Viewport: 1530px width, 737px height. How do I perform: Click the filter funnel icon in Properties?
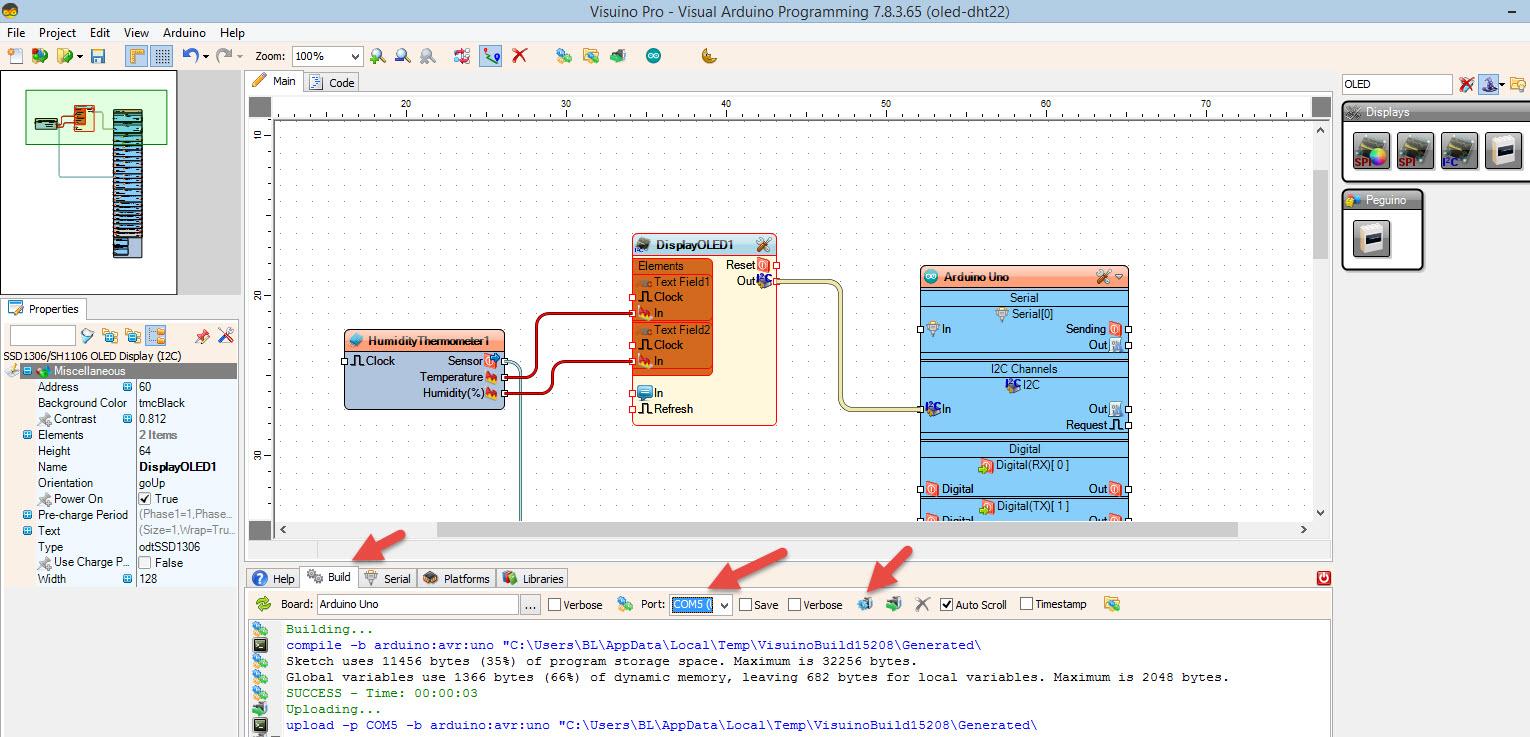click(87, 336)
